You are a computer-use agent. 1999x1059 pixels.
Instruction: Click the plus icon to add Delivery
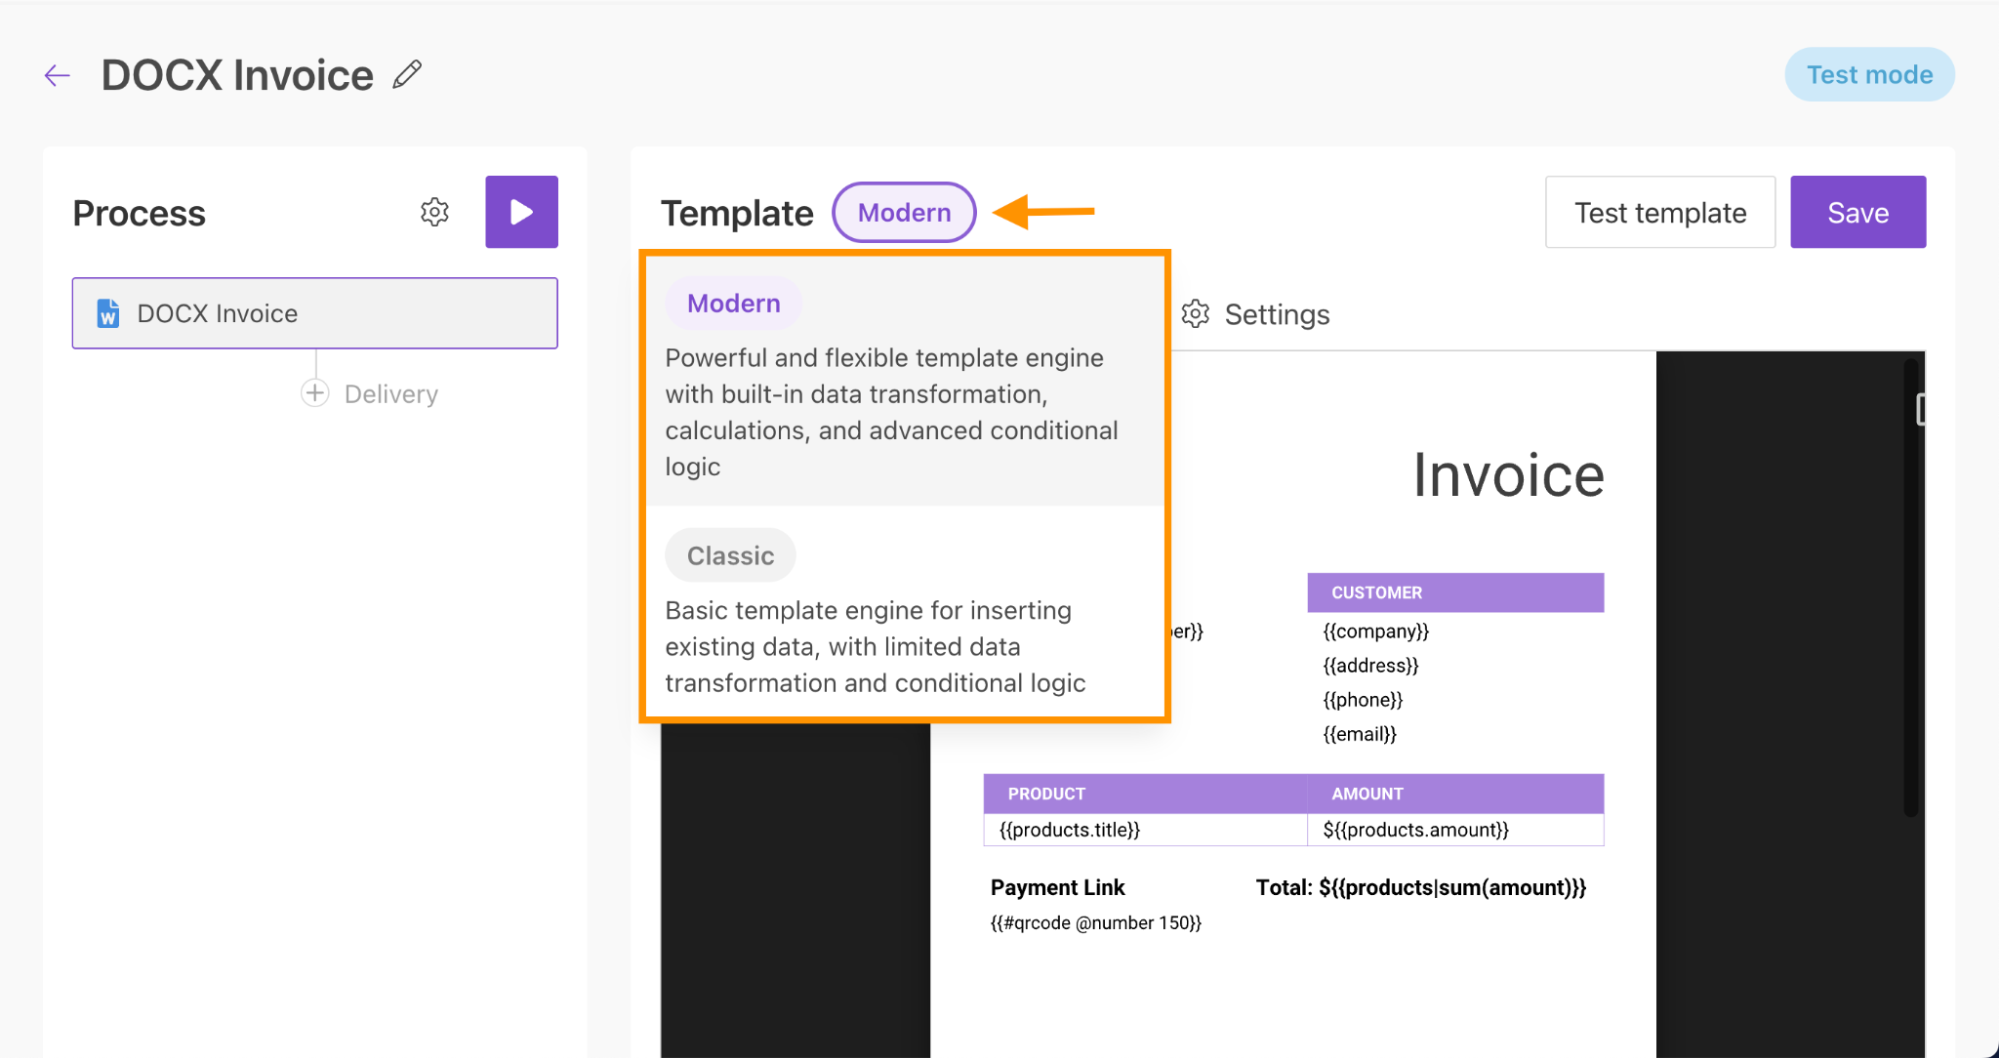click(315, 393)
